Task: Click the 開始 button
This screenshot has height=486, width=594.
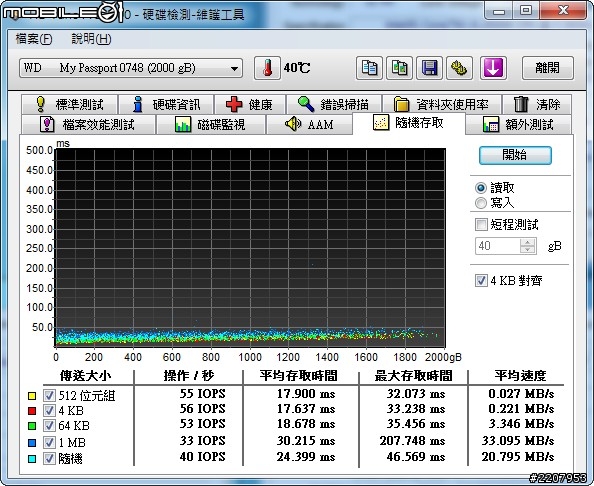Action: pos(515,155)
